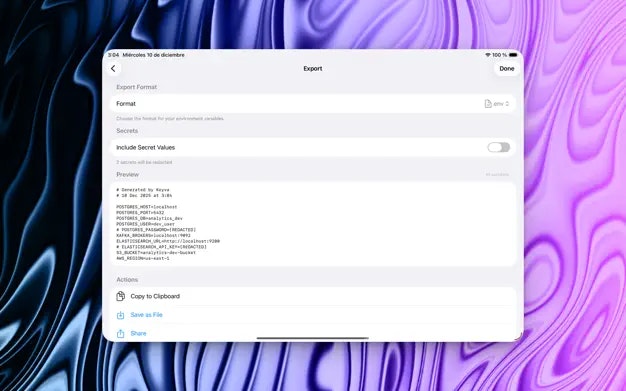Toggle Include Secret Values switch
Image resolution: width=626 pixels, height=391 pixels.
(498, 147)
